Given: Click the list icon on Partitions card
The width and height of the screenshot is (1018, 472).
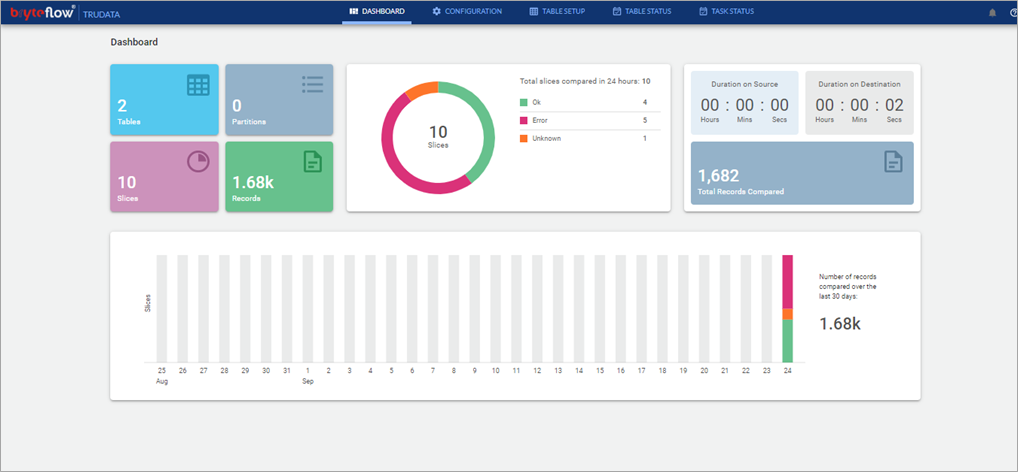Looking at the screenshot, I should tap(313, 84).
